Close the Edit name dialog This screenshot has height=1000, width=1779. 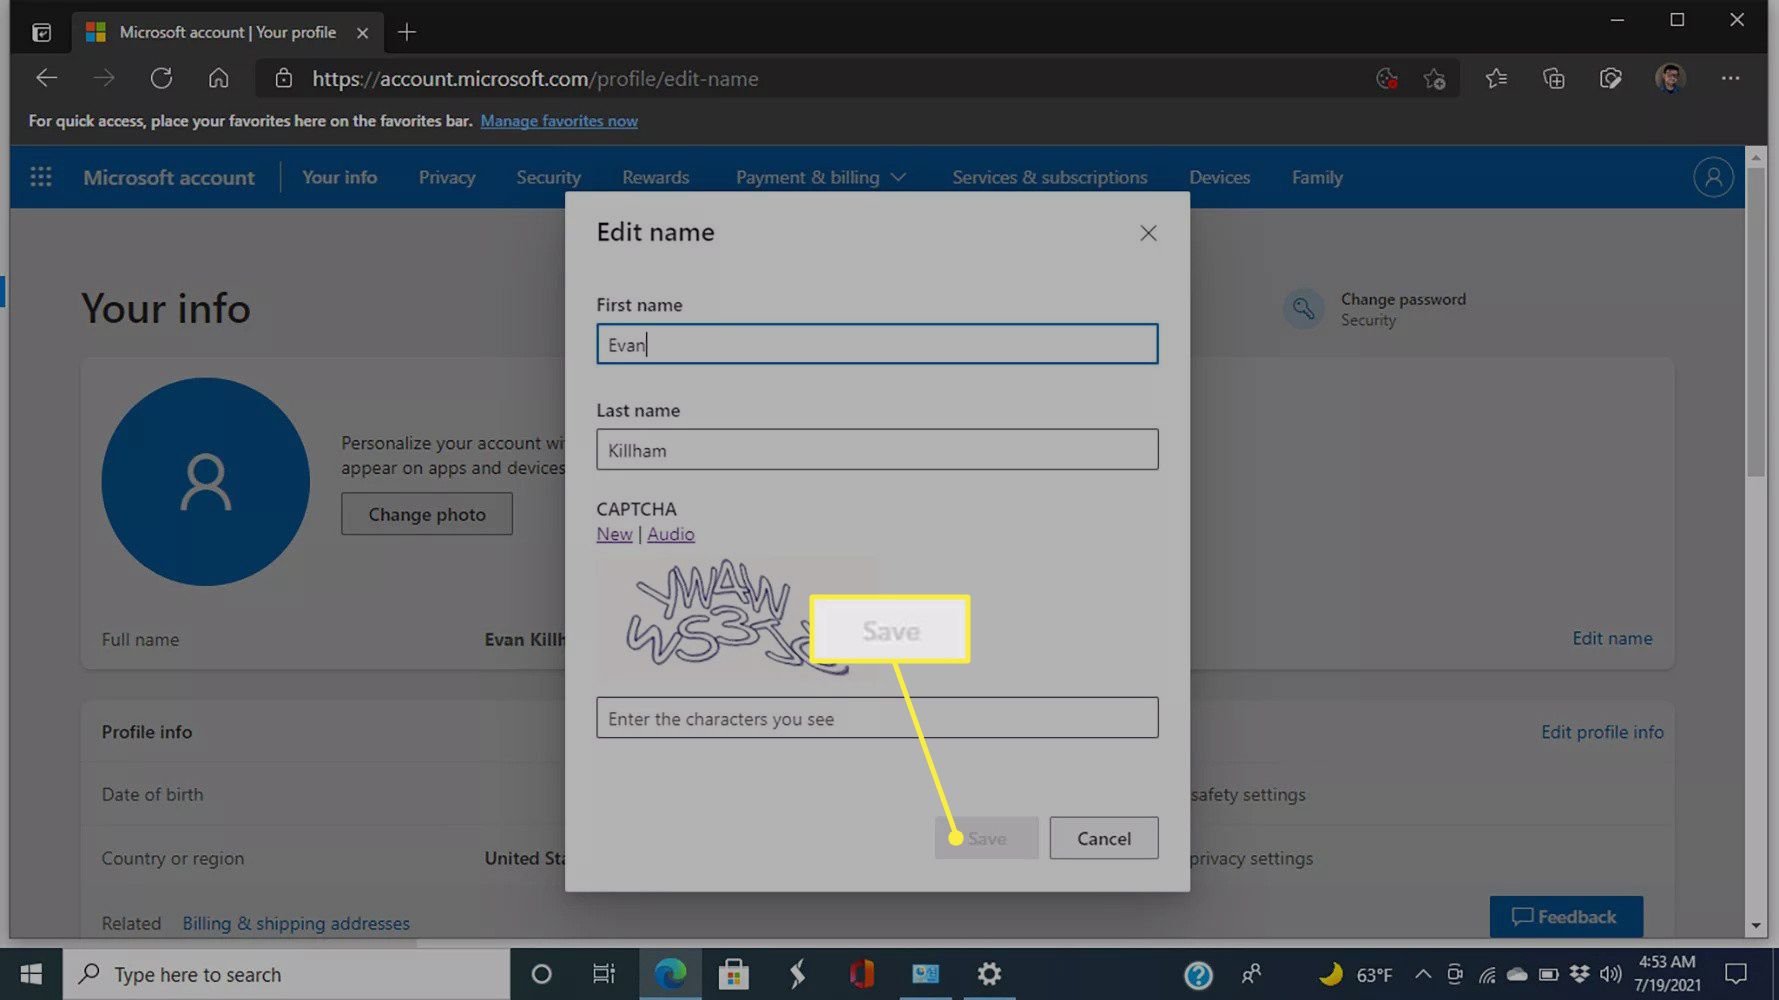coord(1148,233)
